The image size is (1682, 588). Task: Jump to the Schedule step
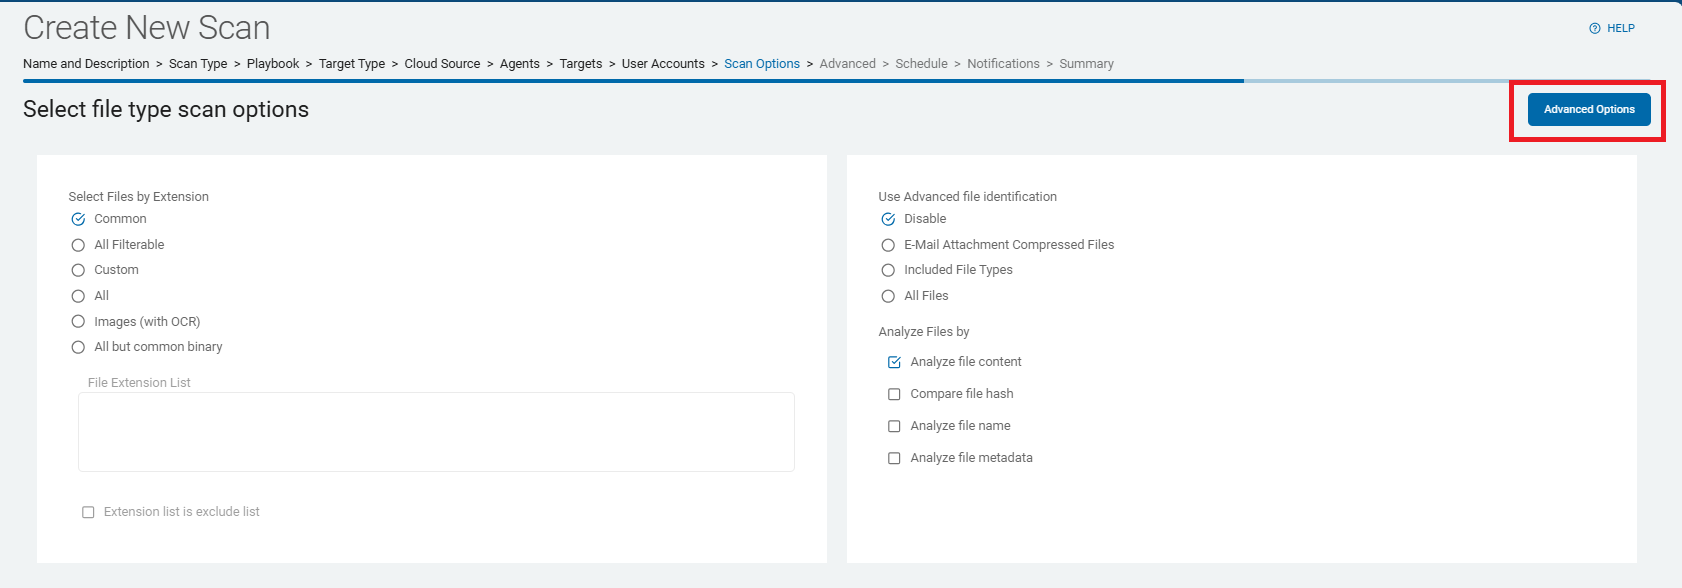pos(921,64)
